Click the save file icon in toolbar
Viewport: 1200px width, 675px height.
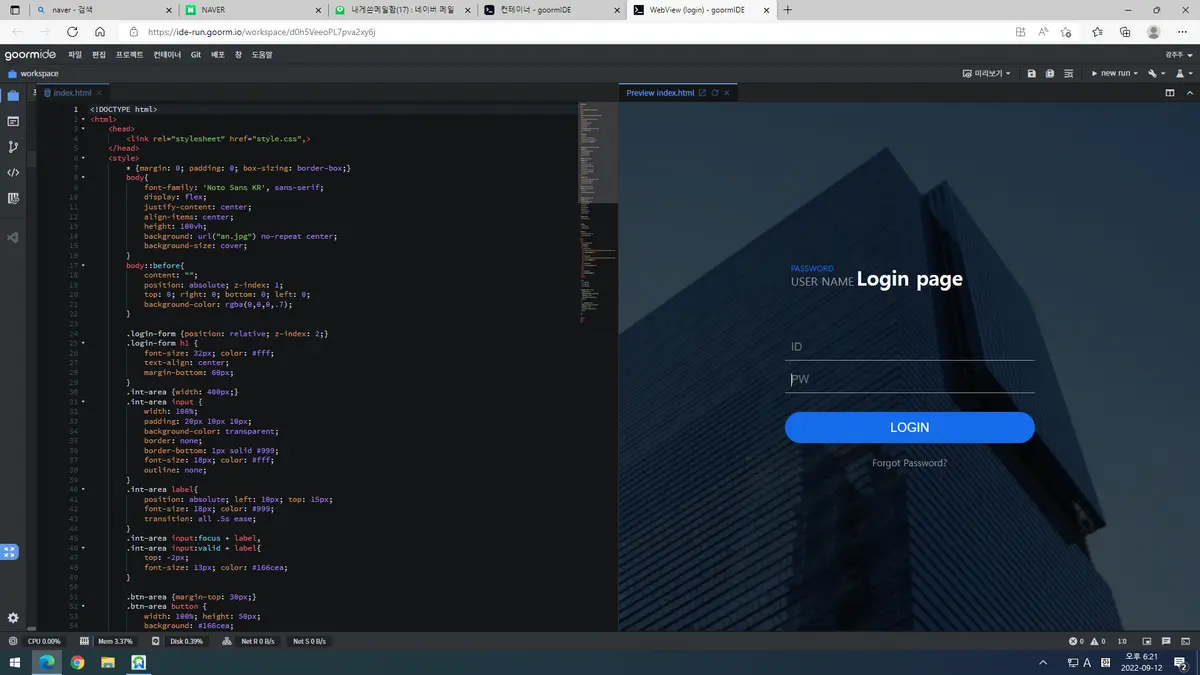tap(1031, 73)
